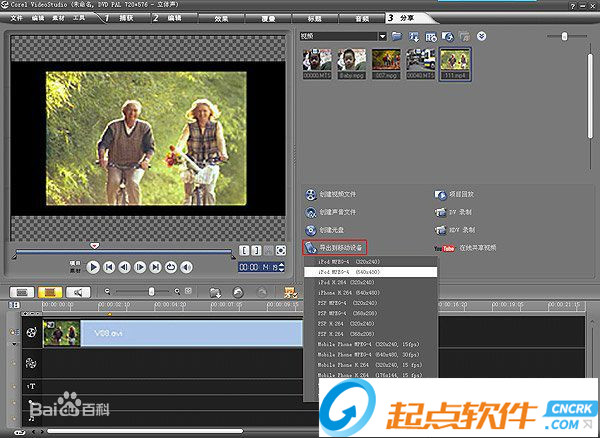This screenshot has height=438, width=600.
Task: Click the library vertical scrollbar
Action: point(590,96)
